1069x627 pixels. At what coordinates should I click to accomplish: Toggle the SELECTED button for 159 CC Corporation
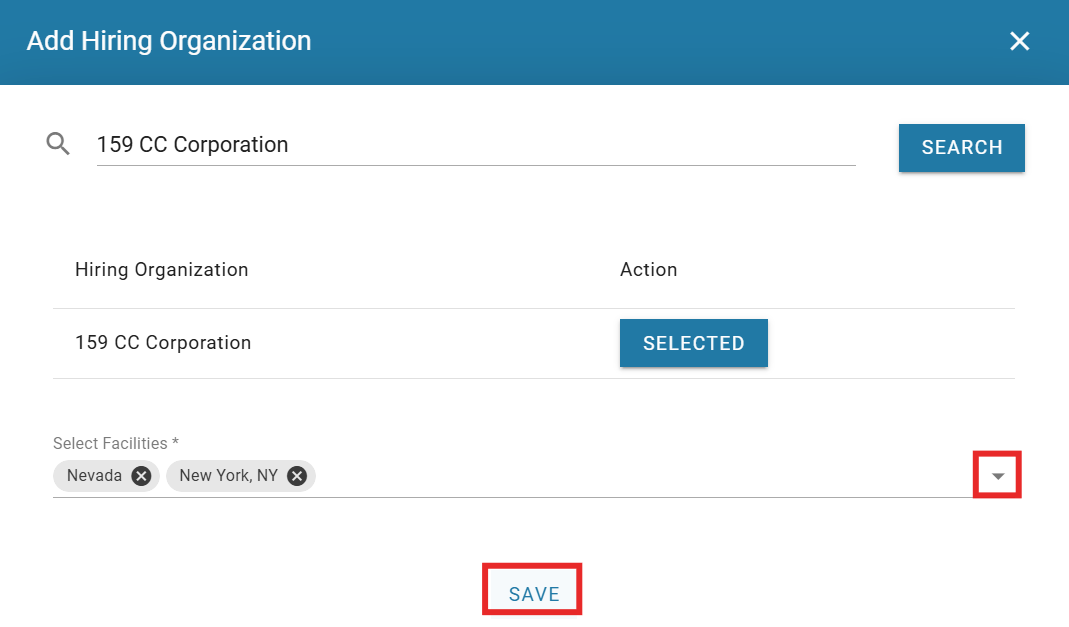693,343
